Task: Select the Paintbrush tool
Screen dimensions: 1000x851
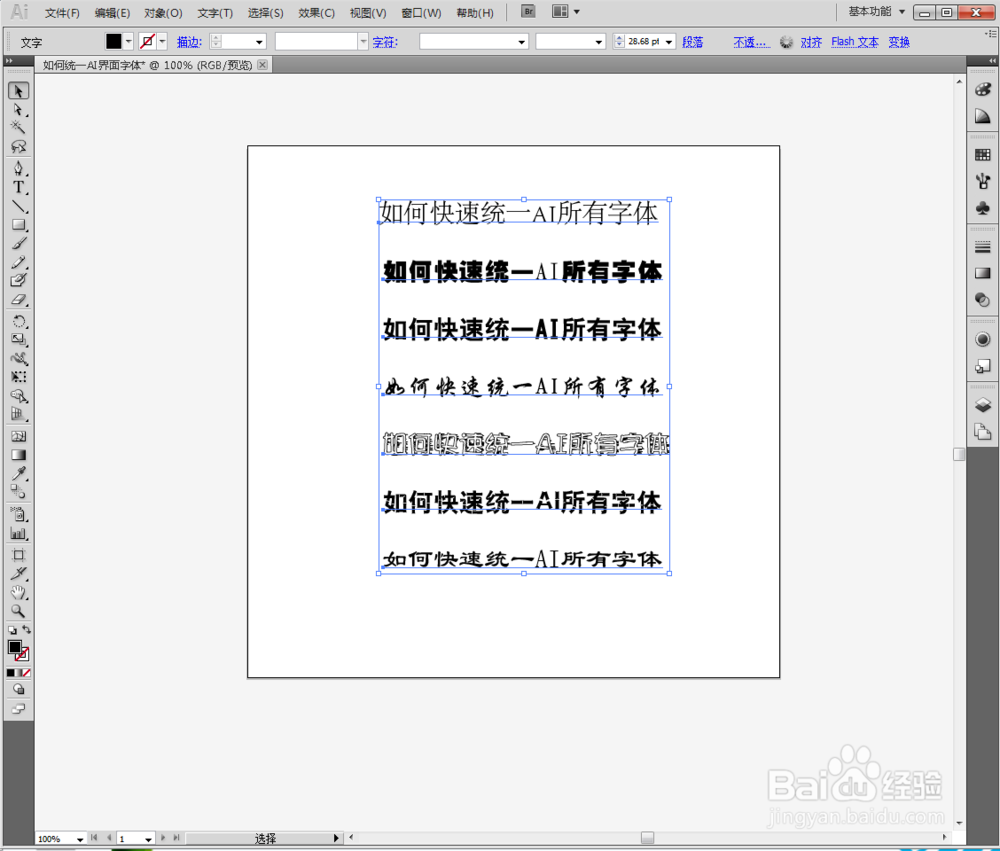Action: click(x=18, y=244)
